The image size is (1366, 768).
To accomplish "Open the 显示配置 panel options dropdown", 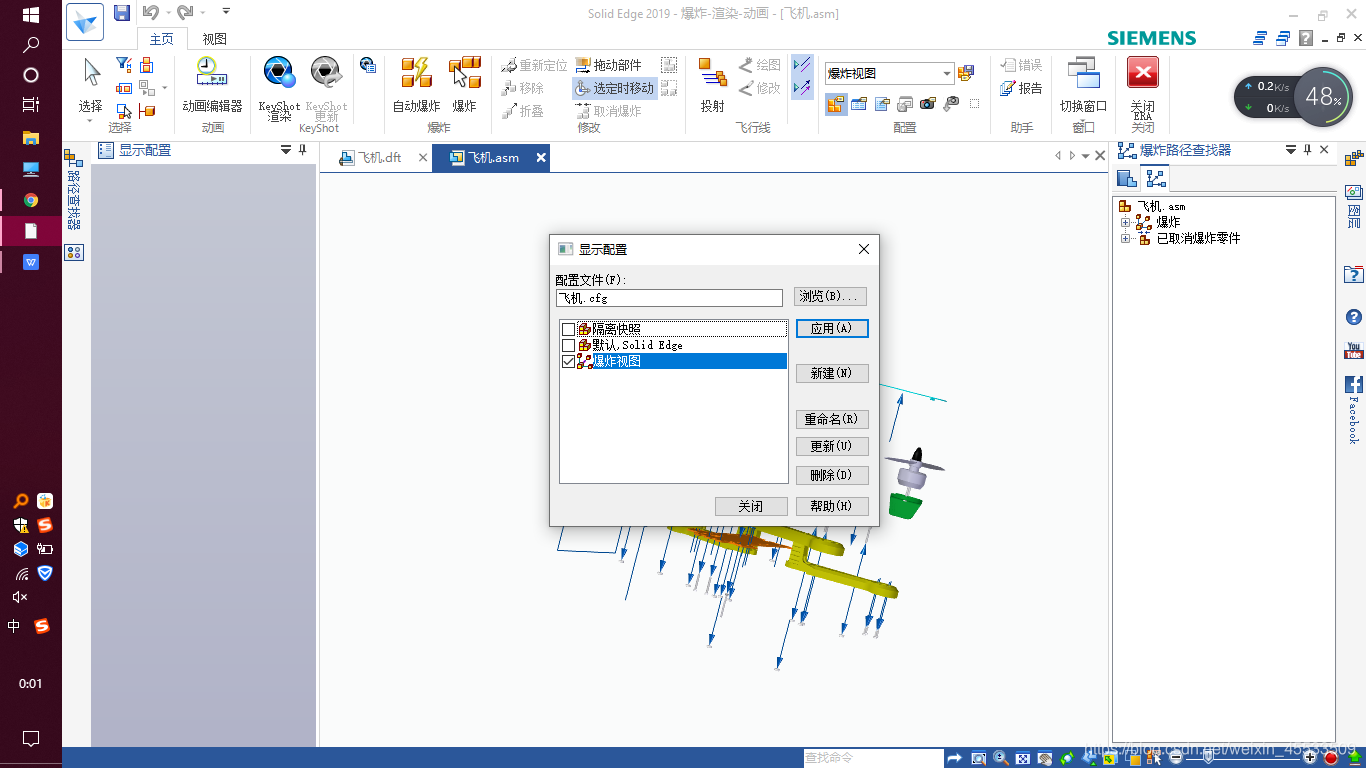I will [x=286, y=150].
